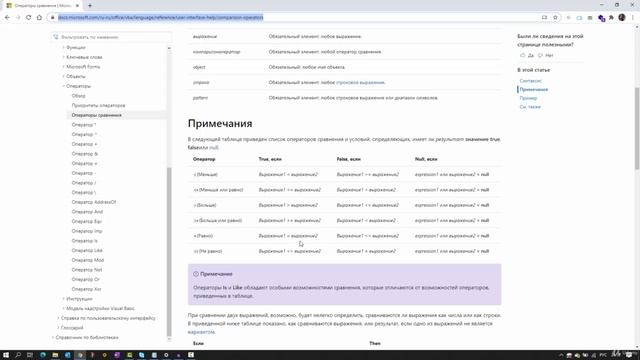Open Приоритеты операторов in sidebar
This screenshot has width=640, height=360.
(x=98, y=105)
